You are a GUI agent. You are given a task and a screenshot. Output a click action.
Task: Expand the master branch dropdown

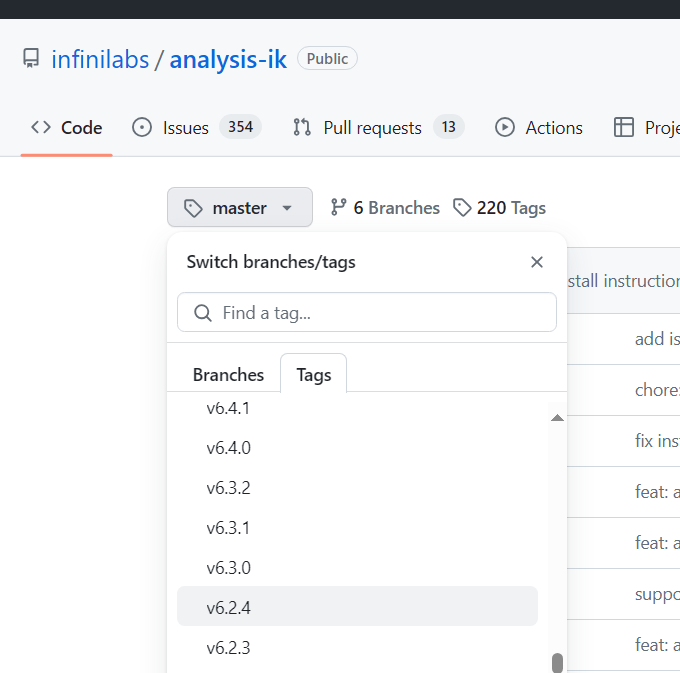point(240,208)
